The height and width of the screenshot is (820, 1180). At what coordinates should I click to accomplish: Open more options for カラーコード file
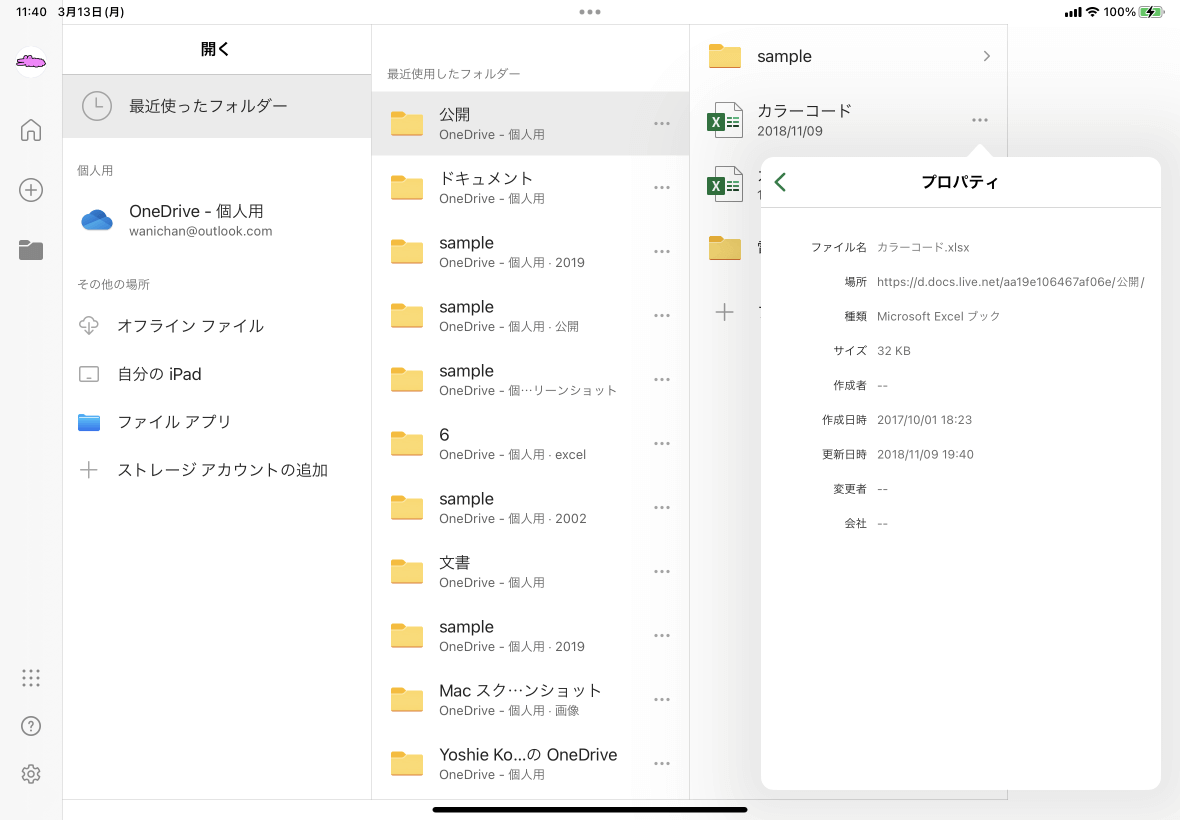coord(979,120)
